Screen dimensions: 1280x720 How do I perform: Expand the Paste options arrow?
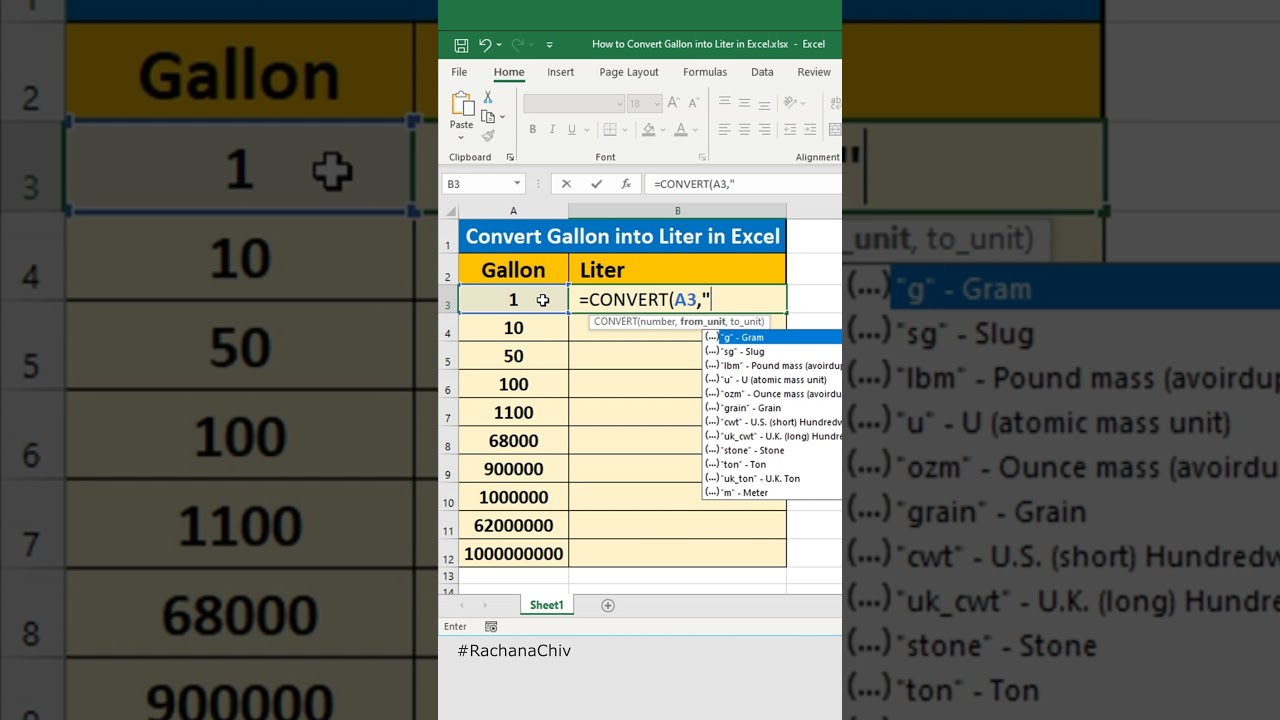[461, 137]
